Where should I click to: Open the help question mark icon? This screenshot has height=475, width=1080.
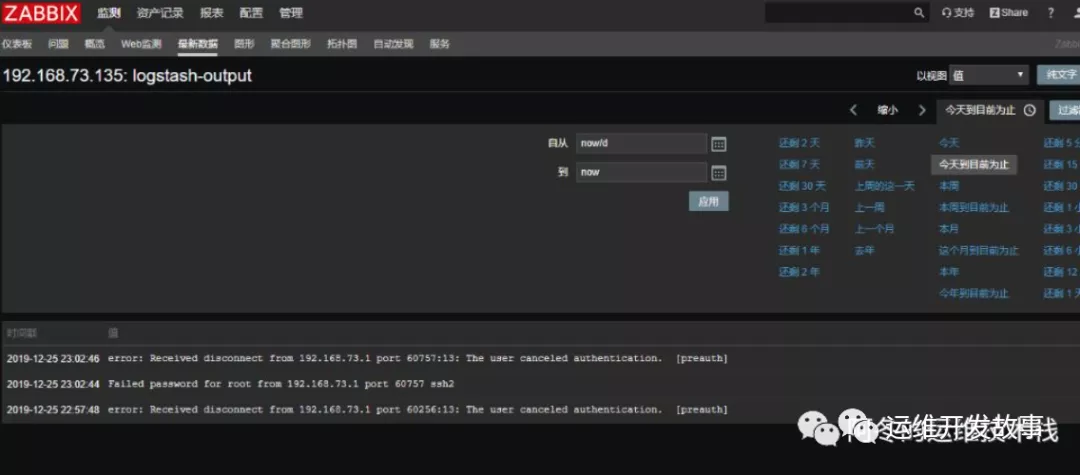pyautogui.click(x=1050, y=12)
